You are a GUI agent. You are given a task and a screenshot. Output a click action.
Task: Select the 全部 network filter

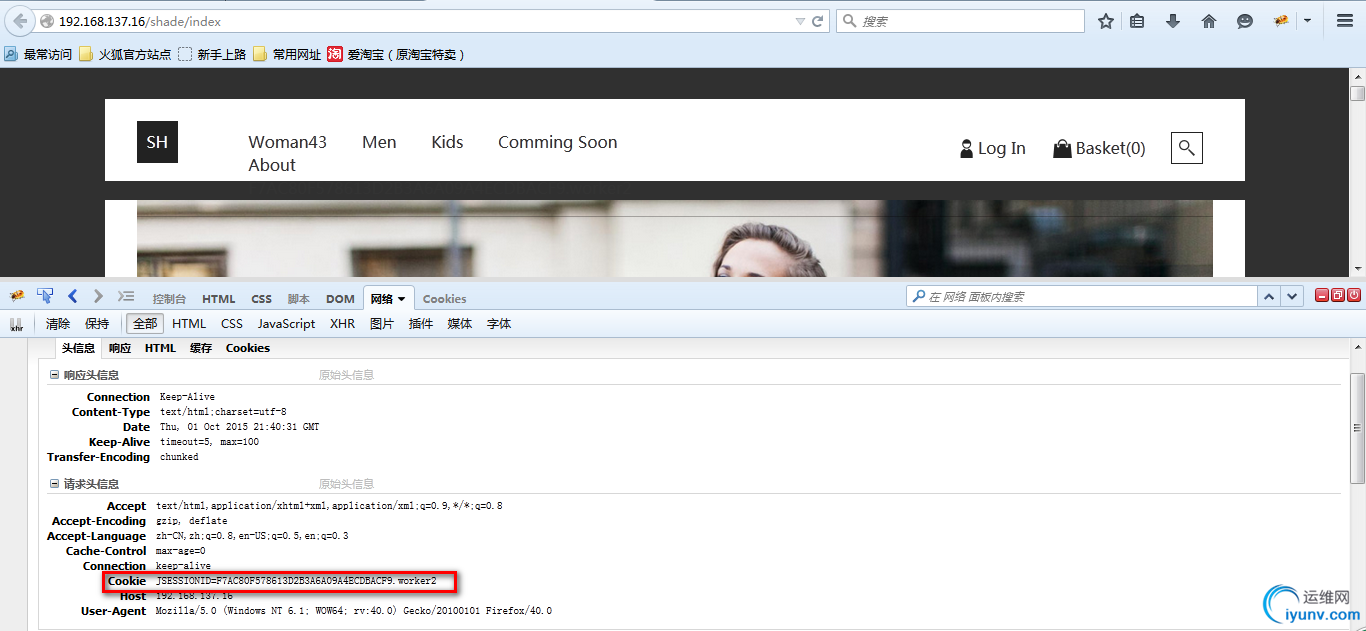(145, 324)
